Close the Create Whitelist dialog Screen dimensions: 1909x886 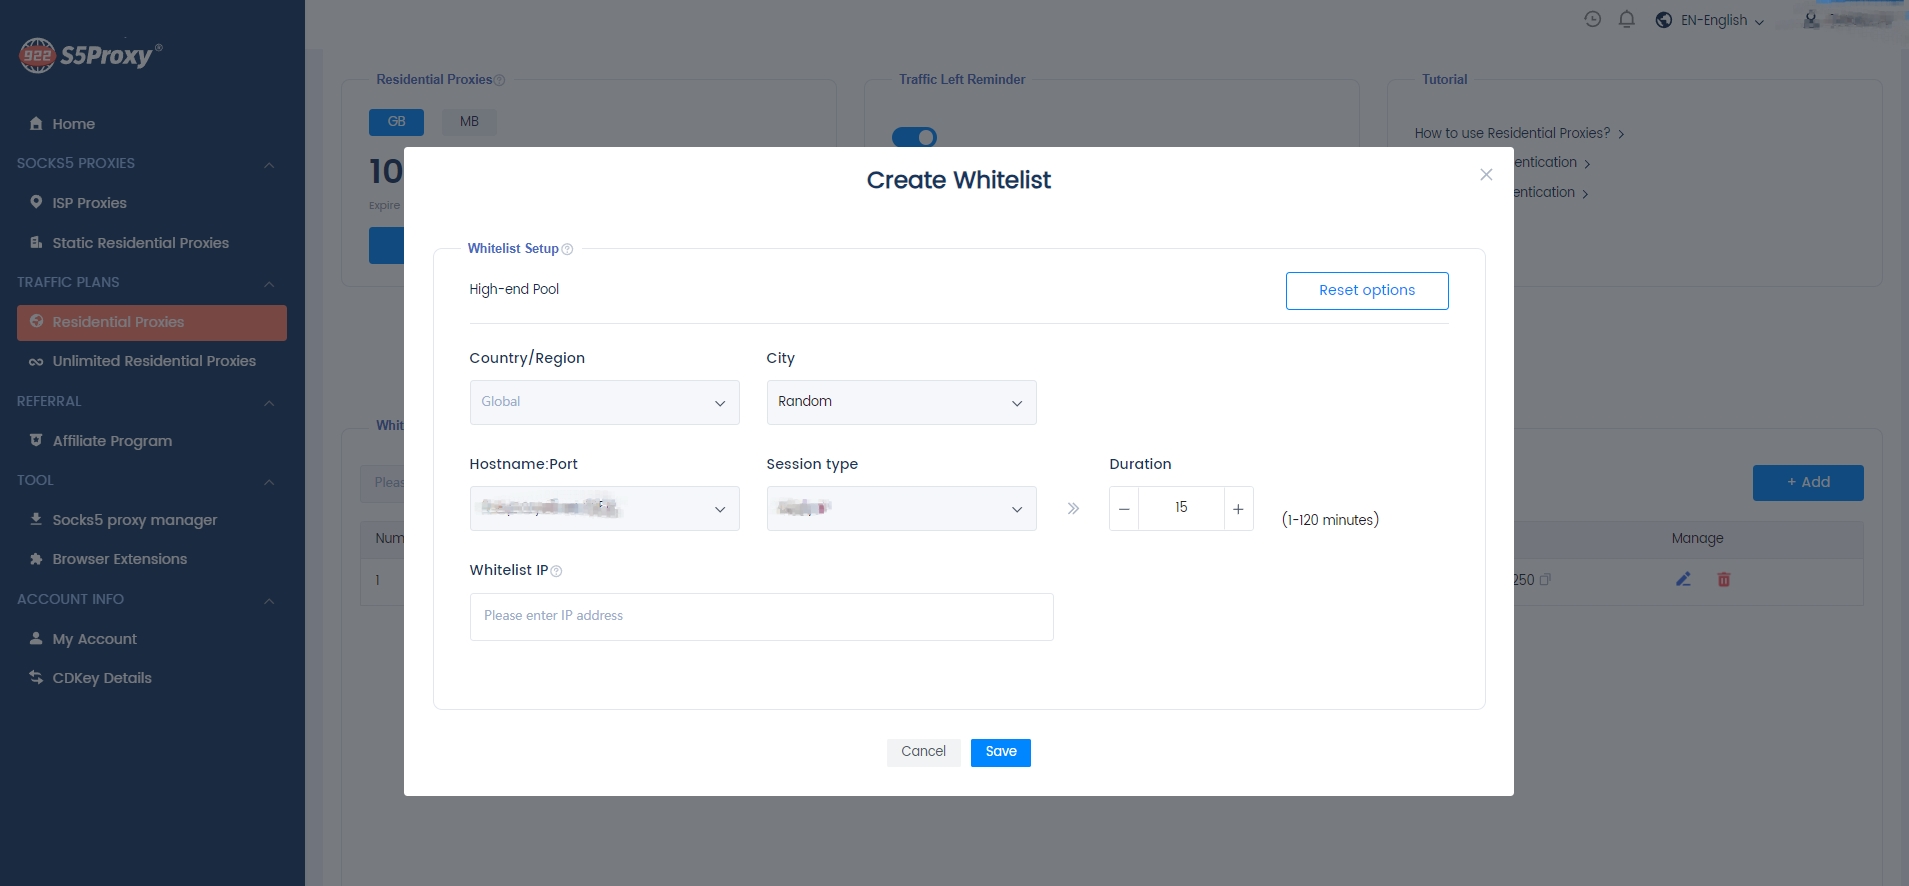coord(1486,175)
